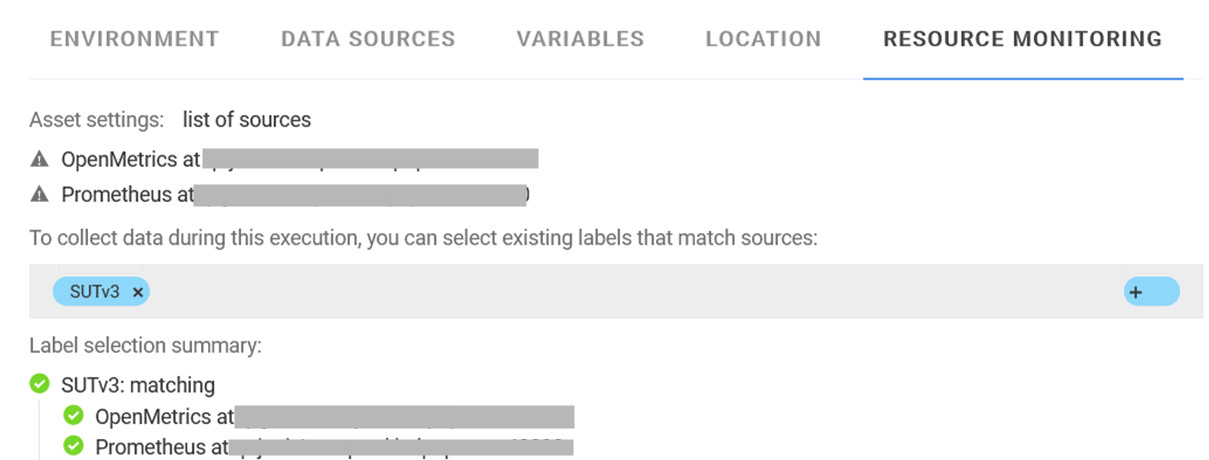This screenshot has width=1209, height=460.
Task: Click the Resource Monitoring tab
Action: (1022, 39)
